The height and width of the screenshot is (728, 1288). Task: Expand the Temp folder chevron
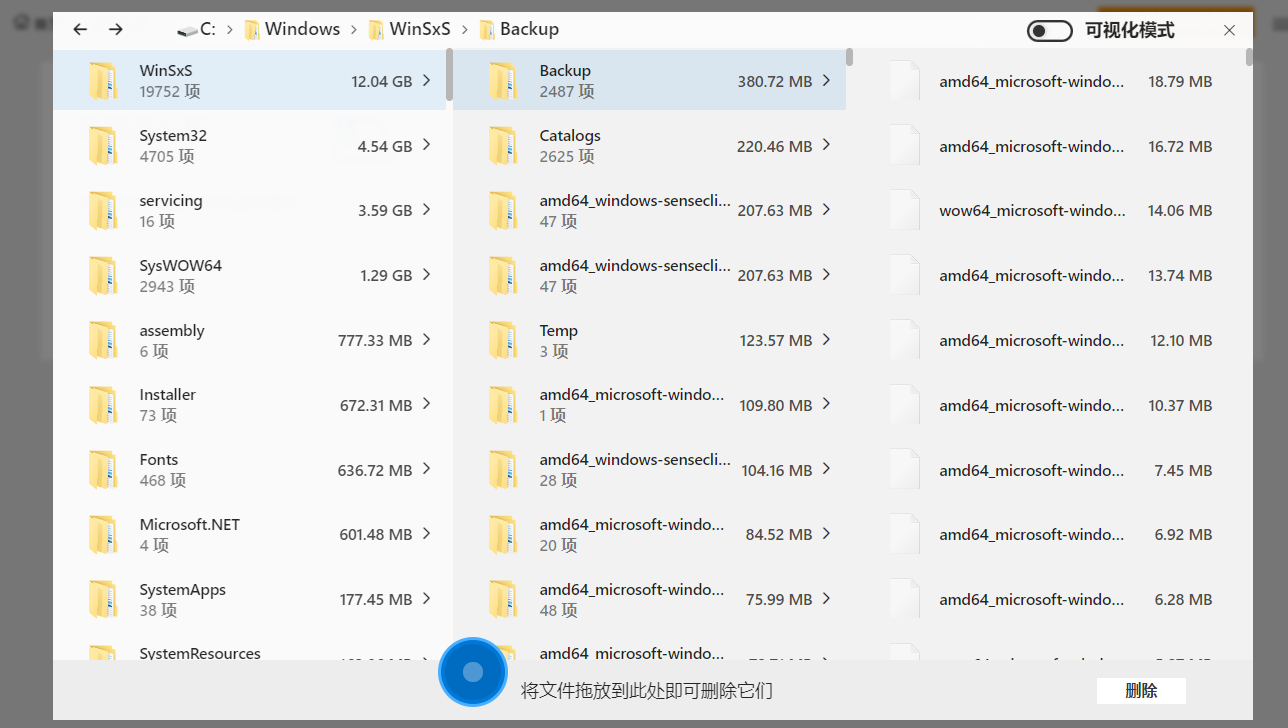826,340
